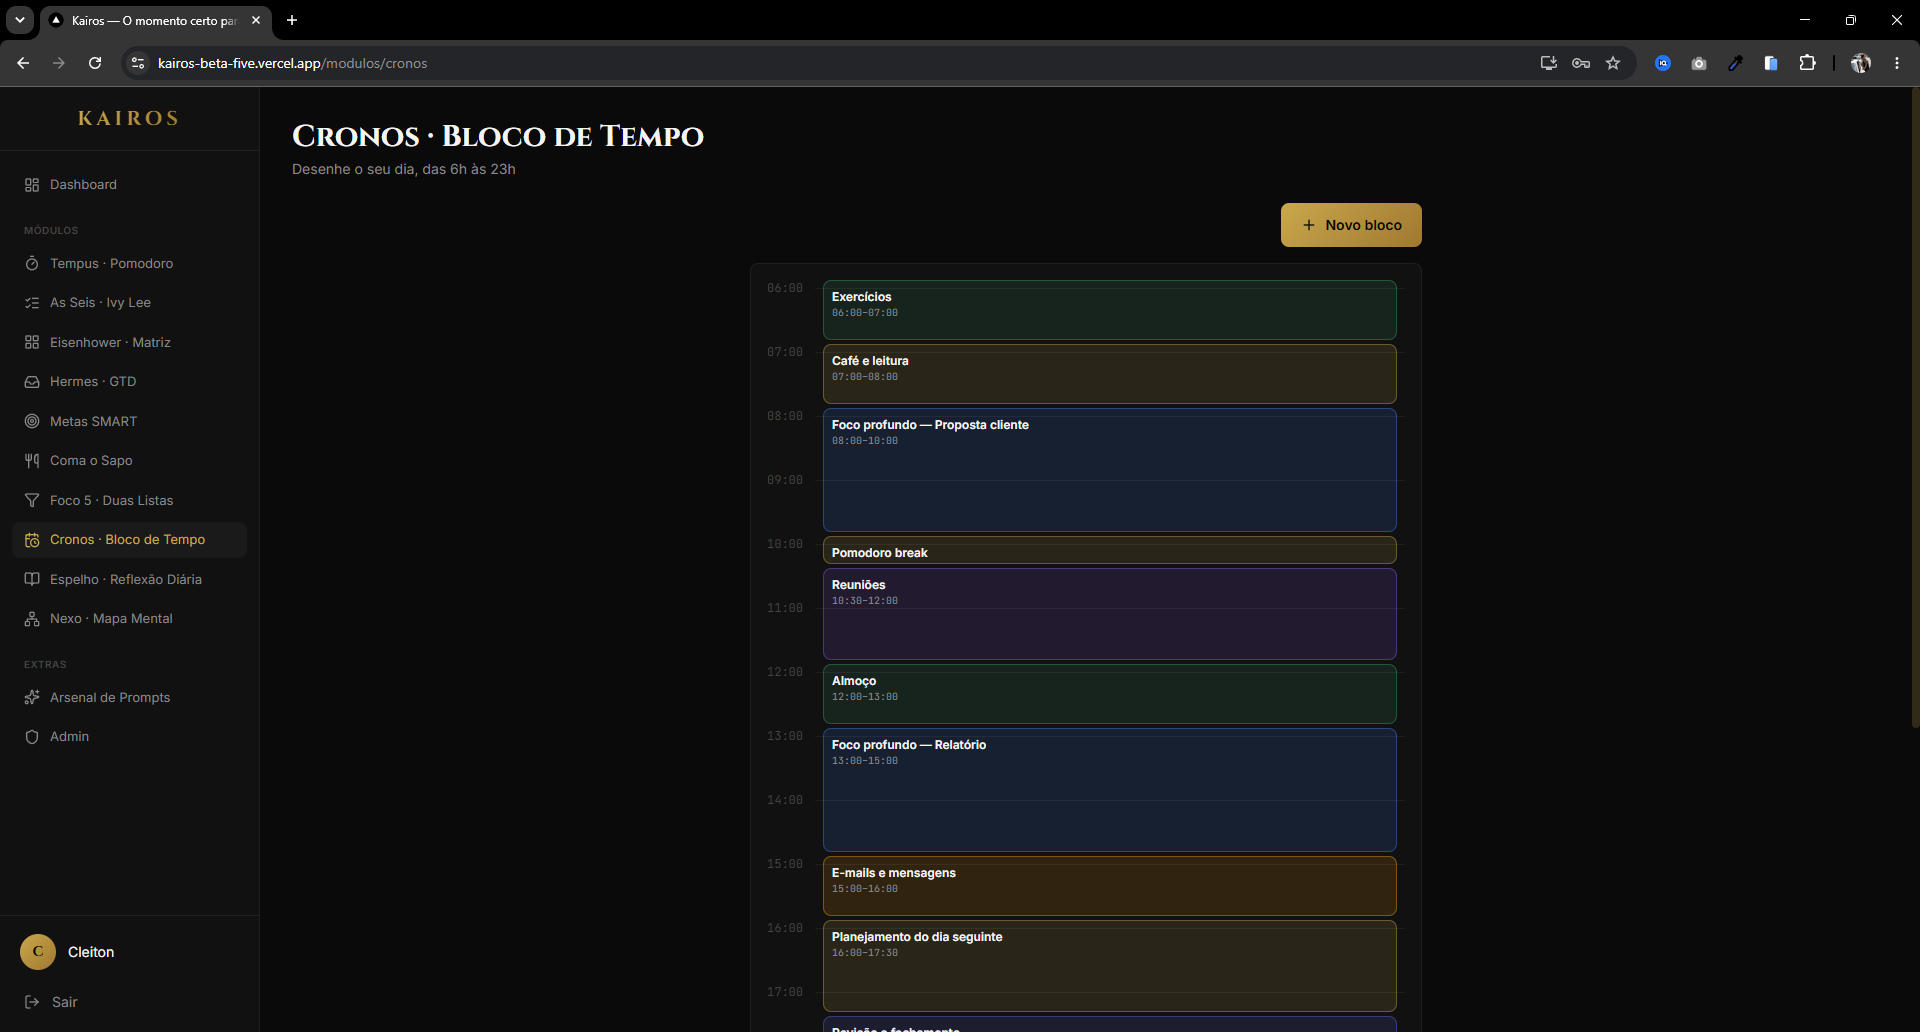Click the install app icon in the address bar
This screenshot has width=1920, height=1032.
1549,63
